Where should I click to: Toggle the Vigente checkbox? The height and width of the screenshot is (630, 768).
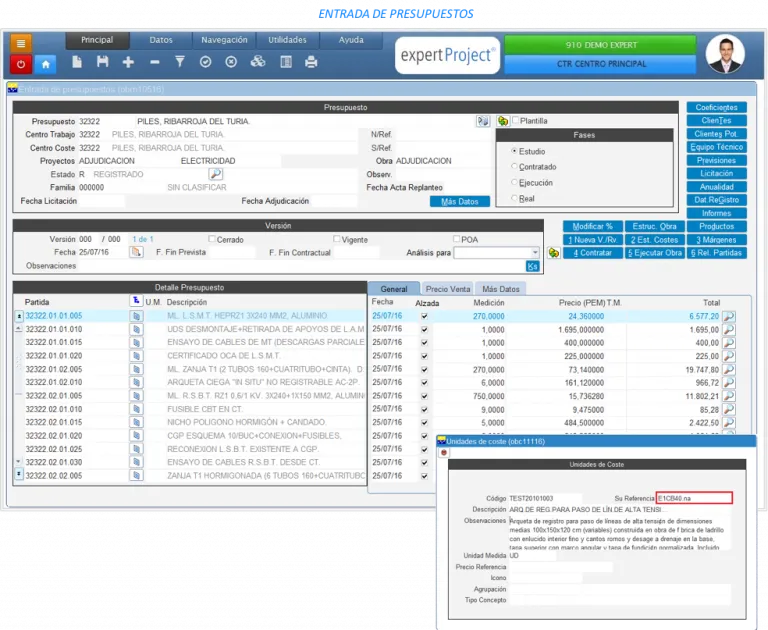(336, 239)
